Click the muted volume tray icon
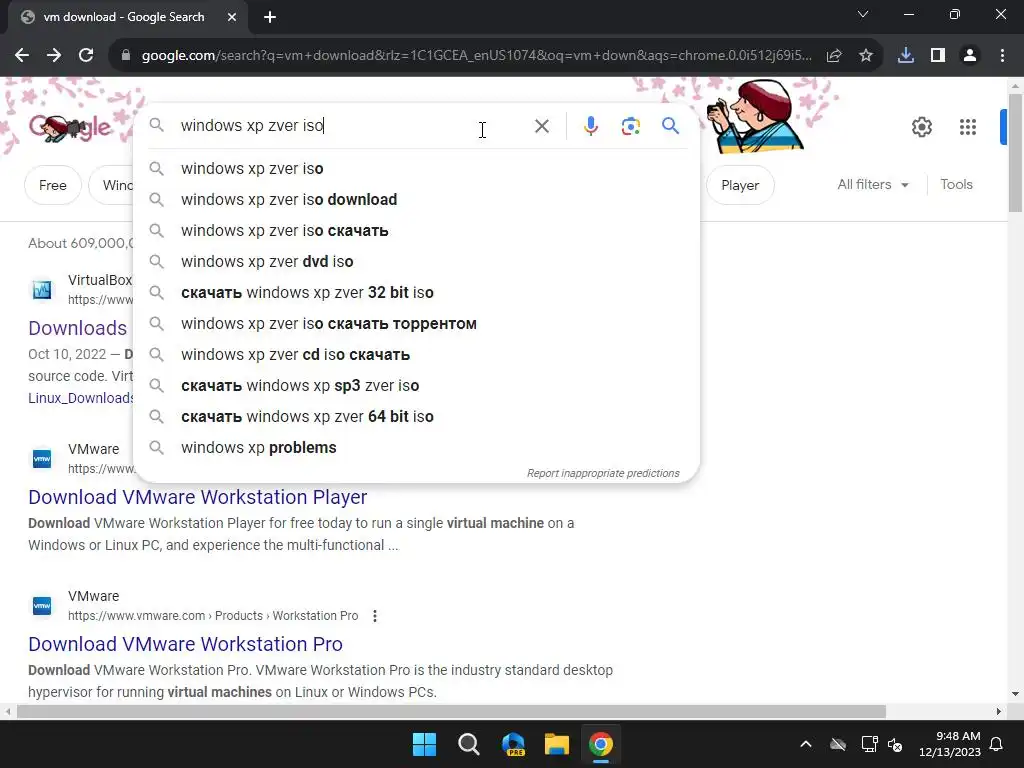Viewport: 1024px width, 768px height. tap(895, 744)
